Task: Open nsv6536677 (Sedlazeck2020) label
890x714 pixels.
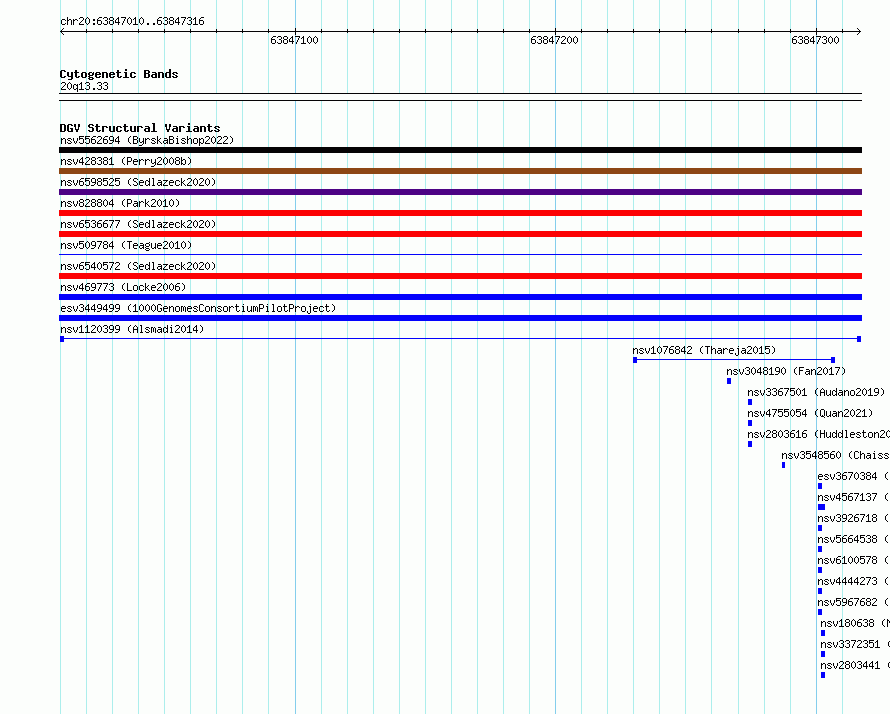Action: coord(138,224)
